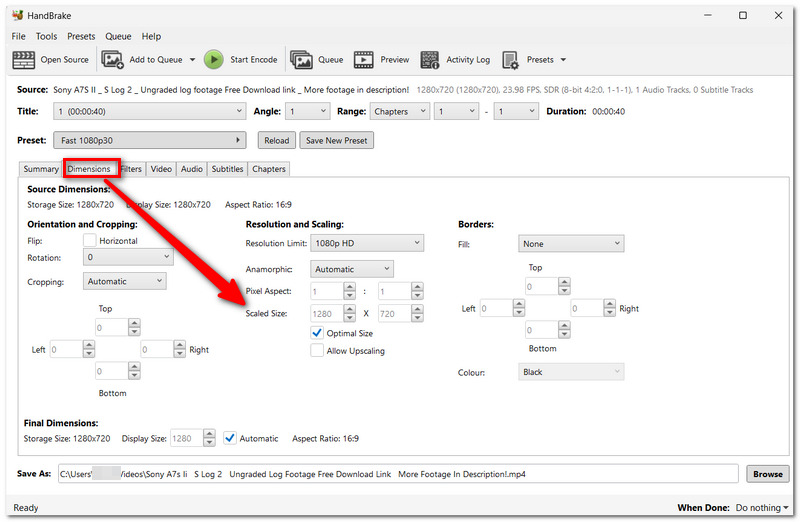The height and width of the screenshot is (522, 800).
Task: Open the Queue via its stacked-pictures icon
Action: pos(301,60)
